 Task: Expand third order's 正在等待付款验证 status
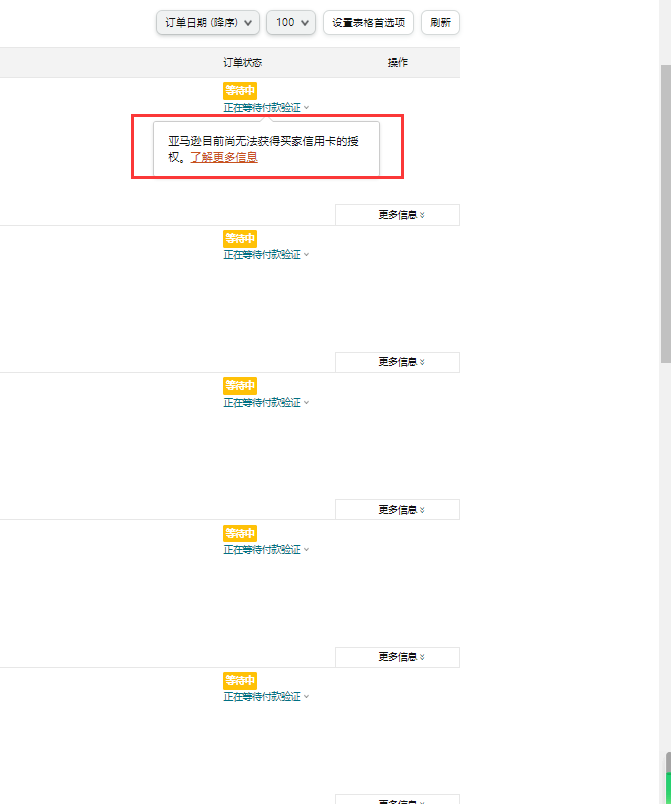(x=266, y=403)
